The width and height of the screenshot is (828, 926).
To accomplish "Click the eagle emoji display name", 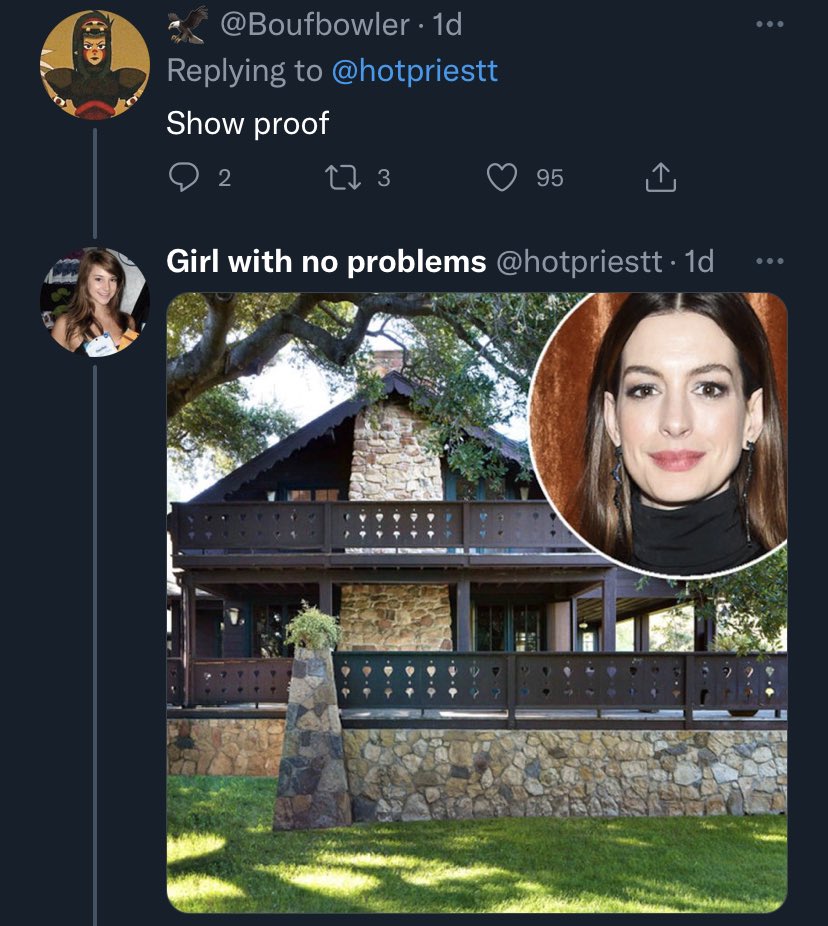I will (x=186, y=23).
